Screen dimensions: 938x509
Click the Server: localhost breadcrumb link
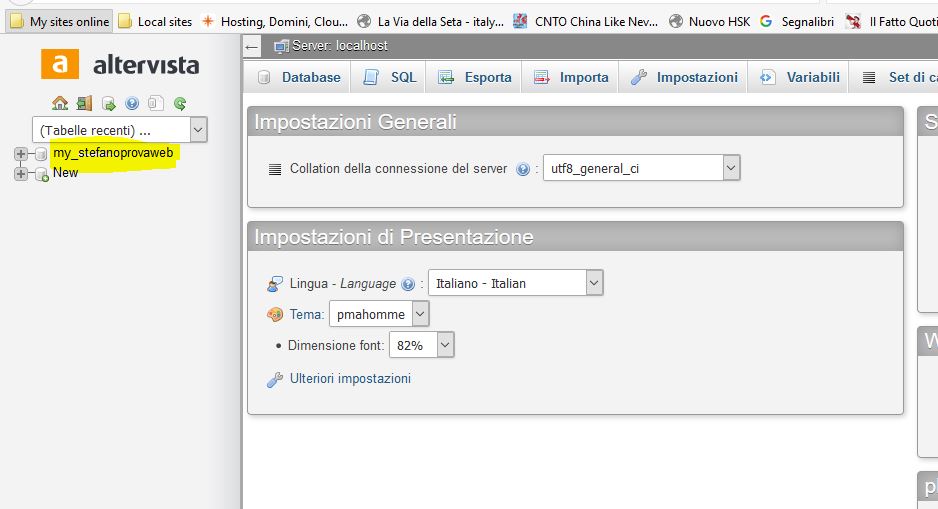[x=339, y=46]
